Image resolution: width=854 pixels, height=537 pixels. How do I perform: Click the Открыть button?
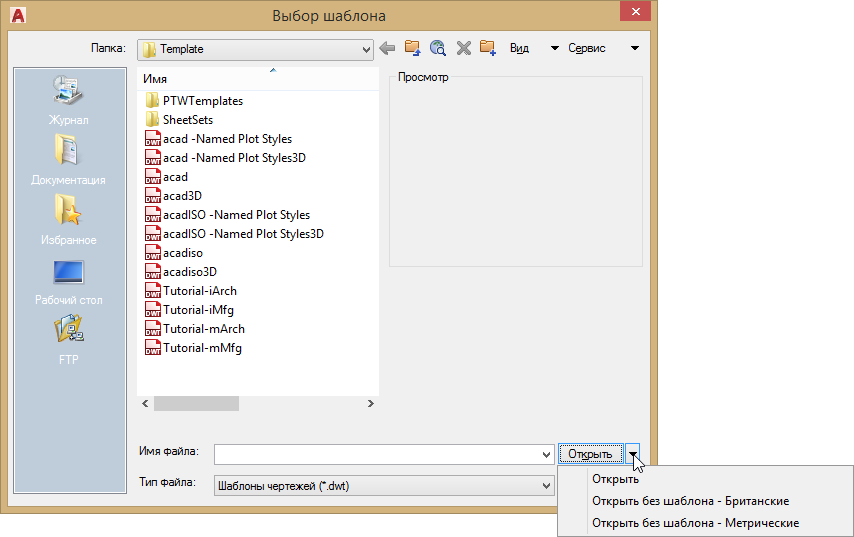[590, 454]
